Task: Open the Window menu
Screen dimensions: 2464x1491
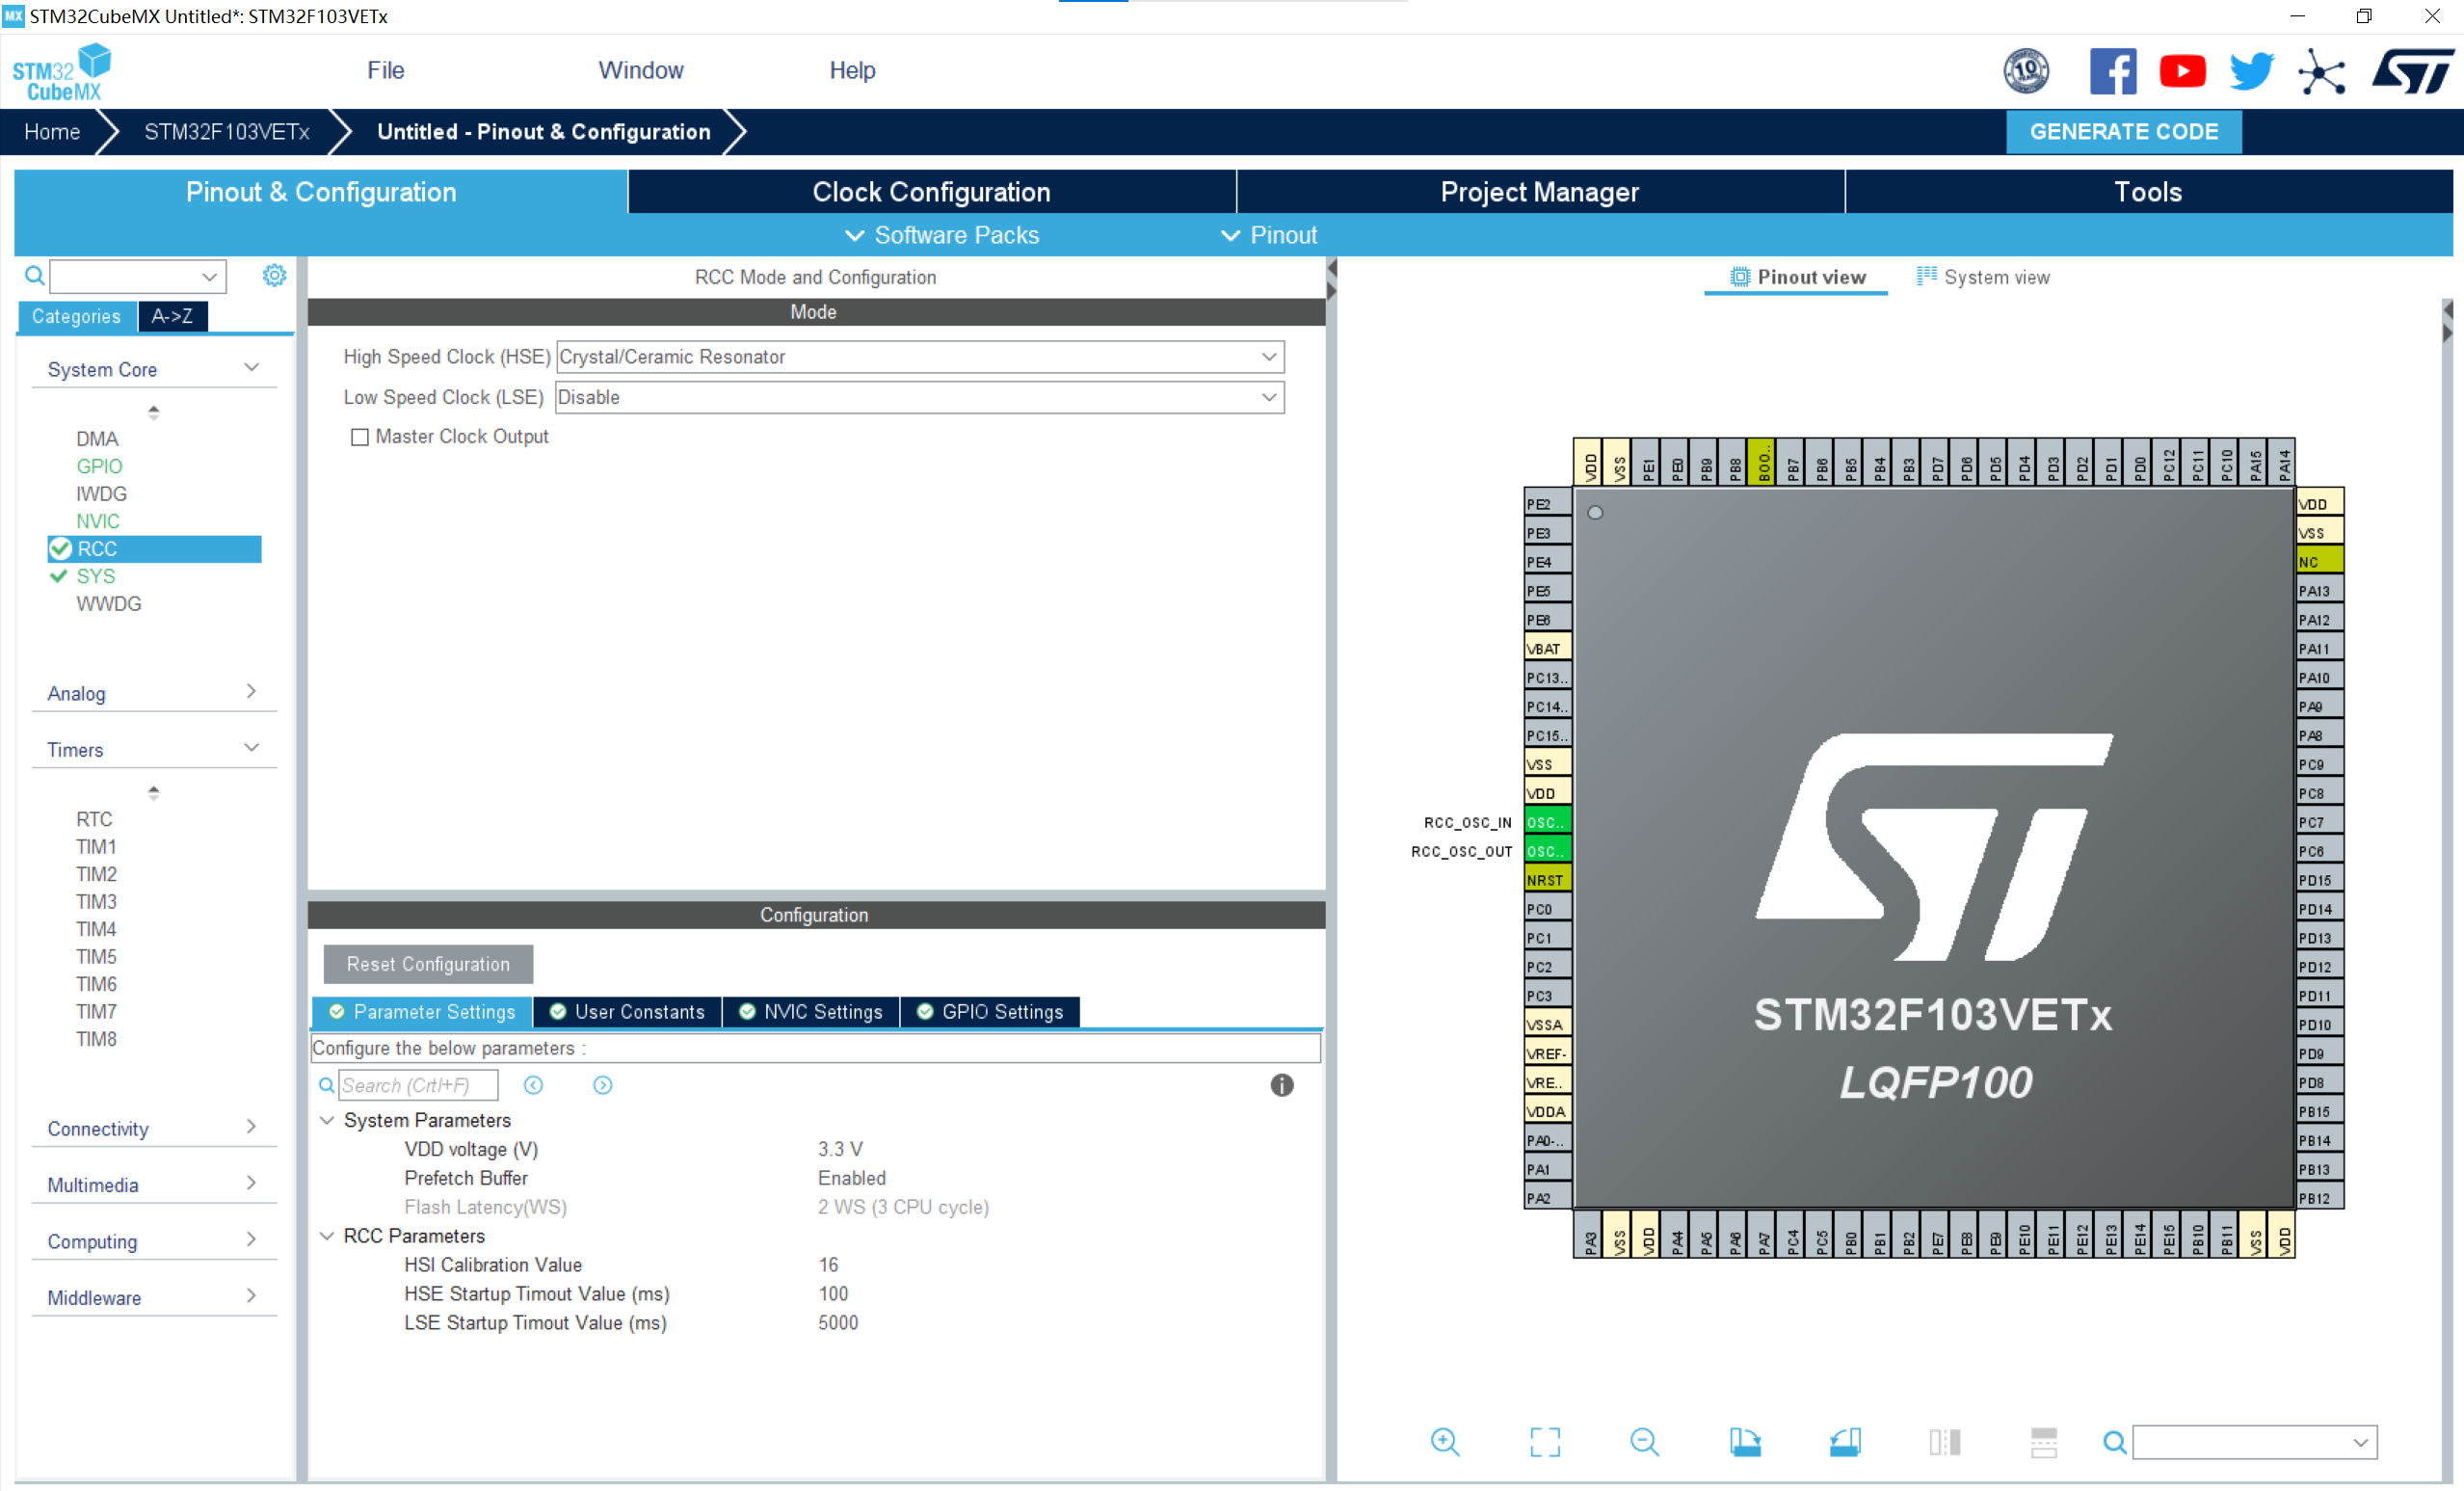Action: (641, 70)
